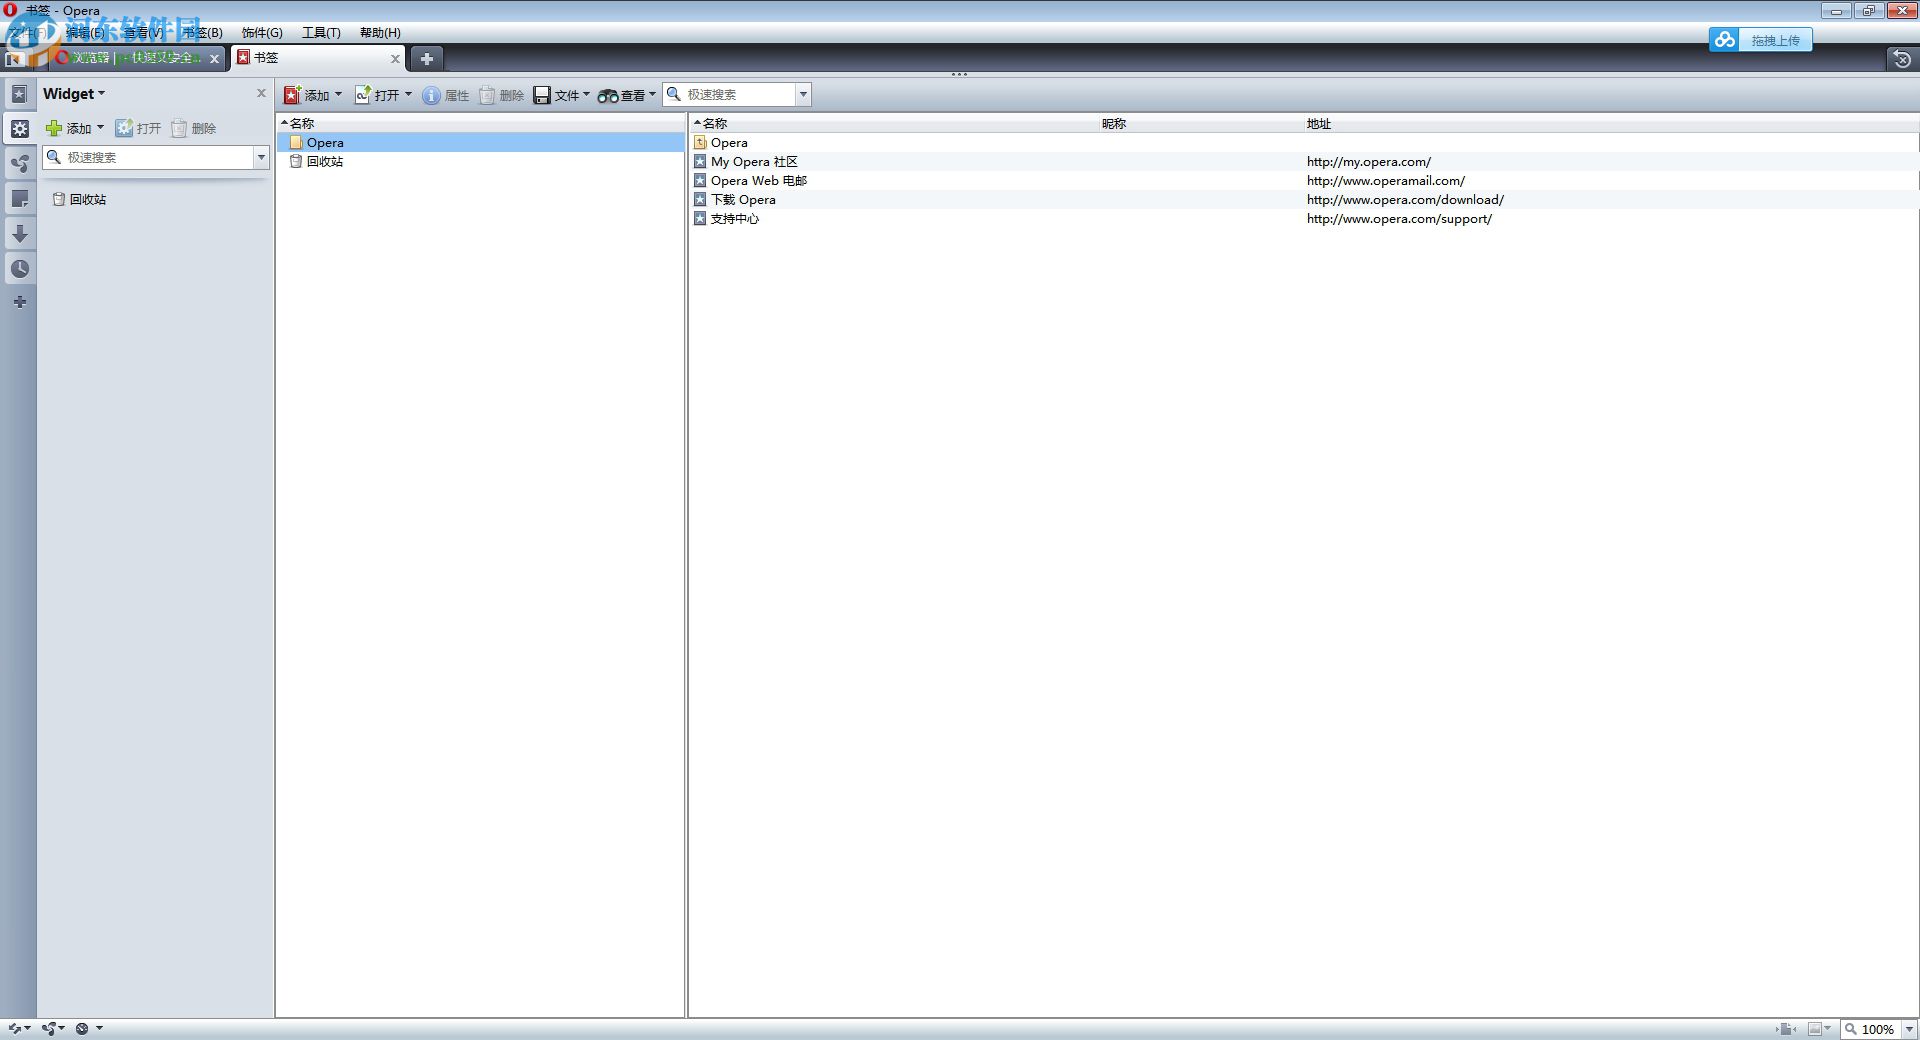Click the cloud 拖拽上传 upload button
This screenshot has height=1040, width=1920.
pyautogui.click(x=1761, y=40)
